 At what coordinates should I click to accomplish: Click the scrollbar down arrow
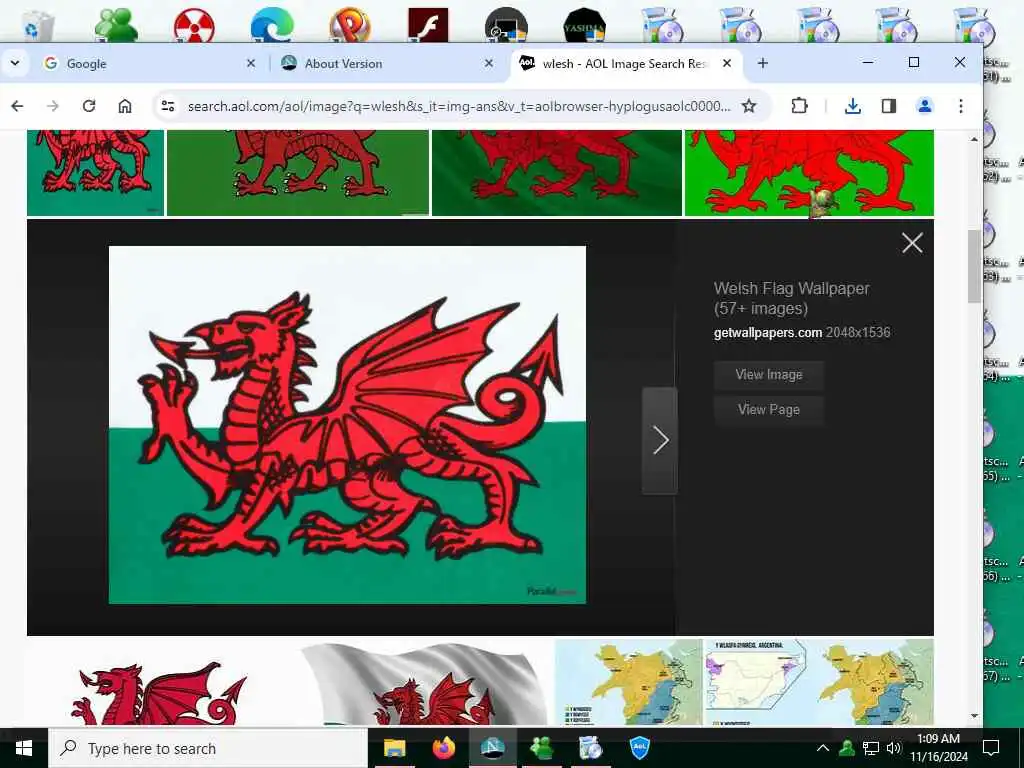pyautogui.click(x=974, y=716)
